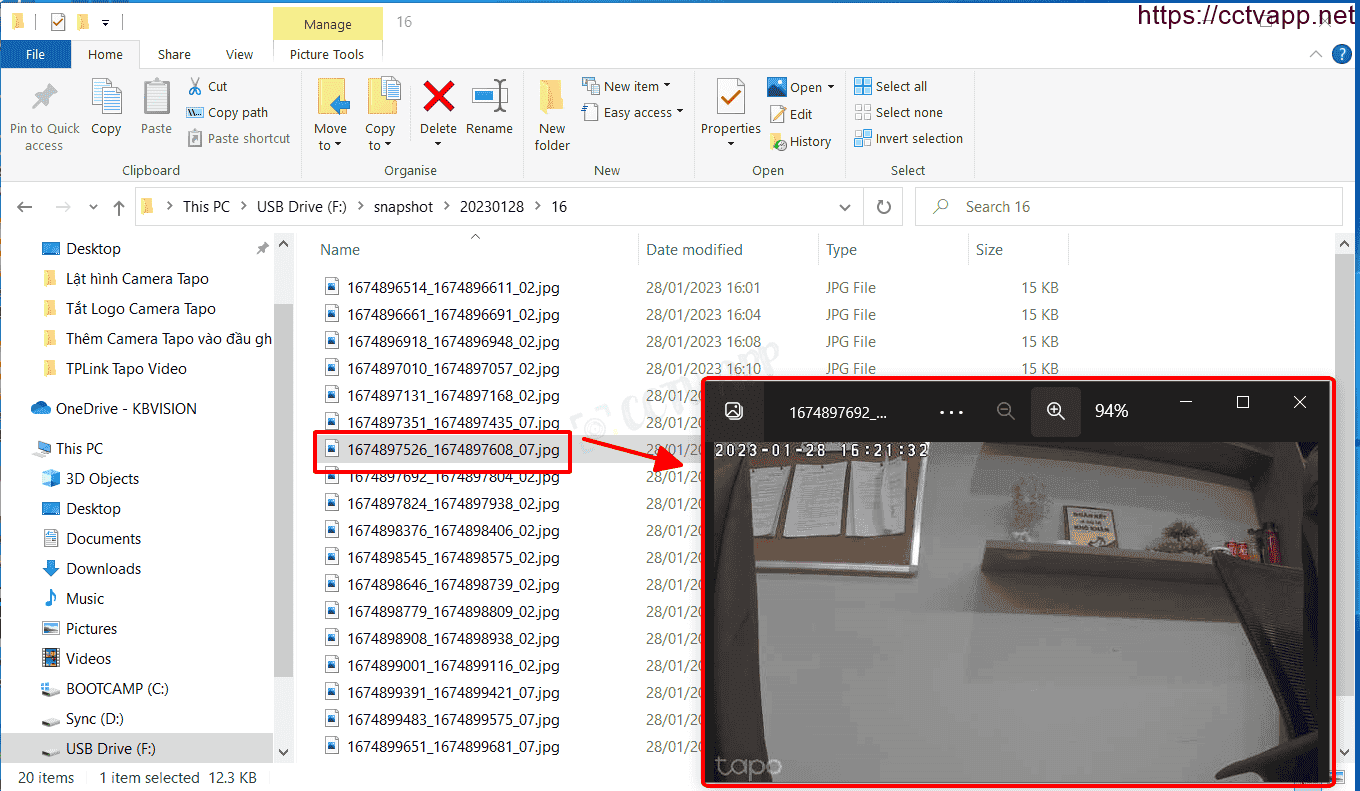The height and width of the screenshot is (791, 1360).
Task: Click the Cut scissors icon
Action: tap(196, 86)
